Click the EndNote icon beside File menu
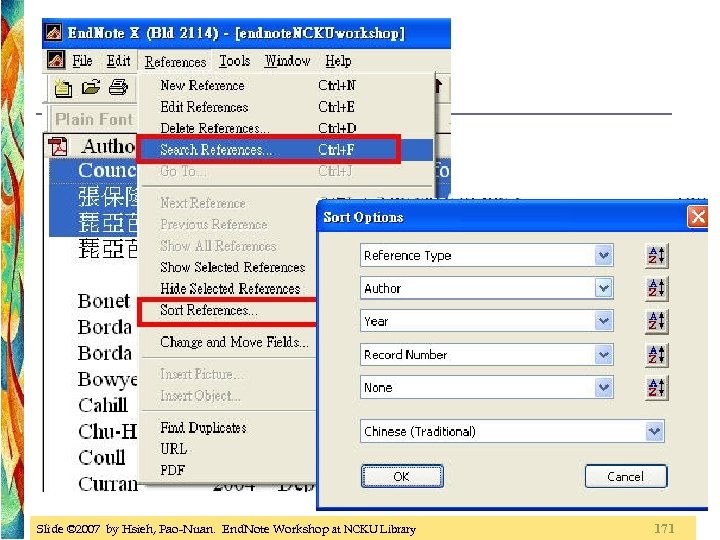The height and width of the screenshot is (540, 720). coord(56,60)
